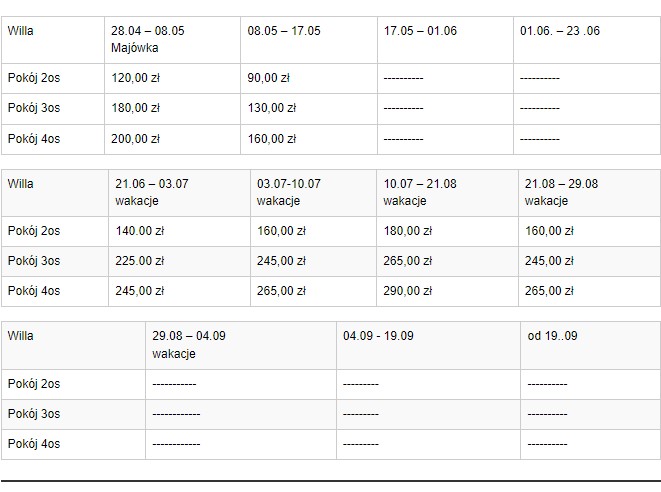
Task: Click the 28.04 – 08.05 Majówka header cell
Action: coord(148,38)
